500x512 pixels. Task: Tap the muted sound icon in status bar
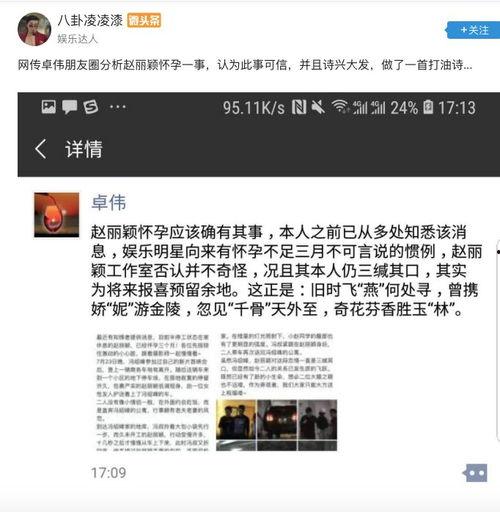(318, 107)
